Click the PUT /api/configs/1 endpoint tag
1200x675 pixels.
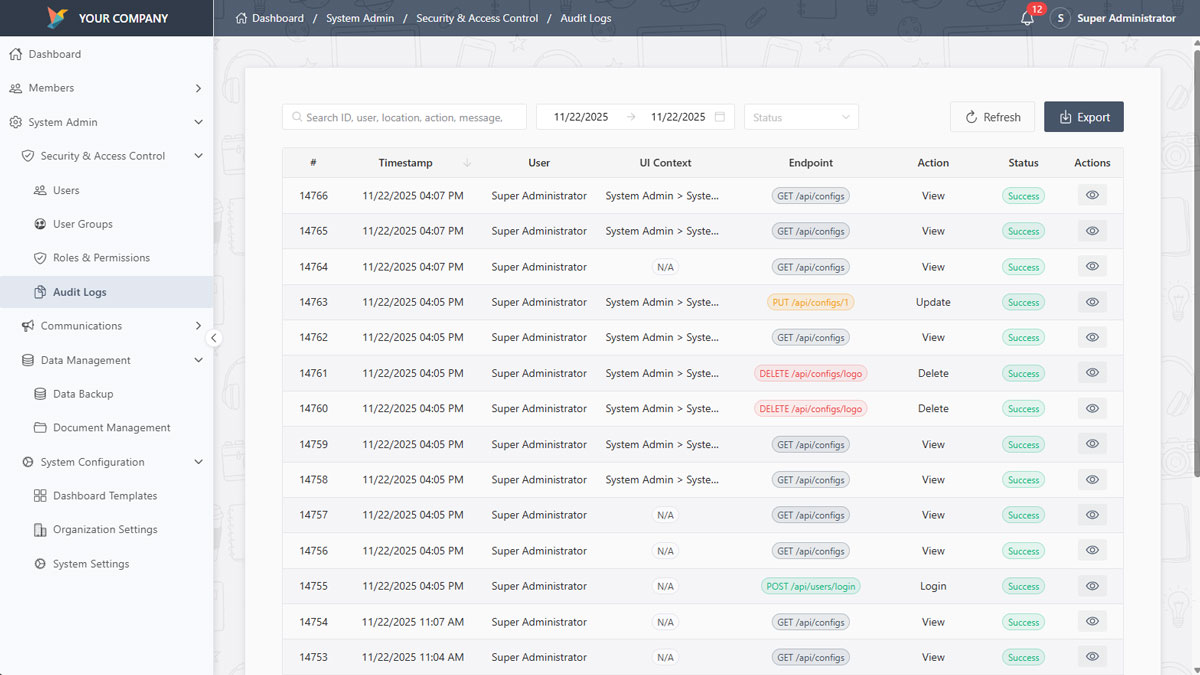point(811,302)
